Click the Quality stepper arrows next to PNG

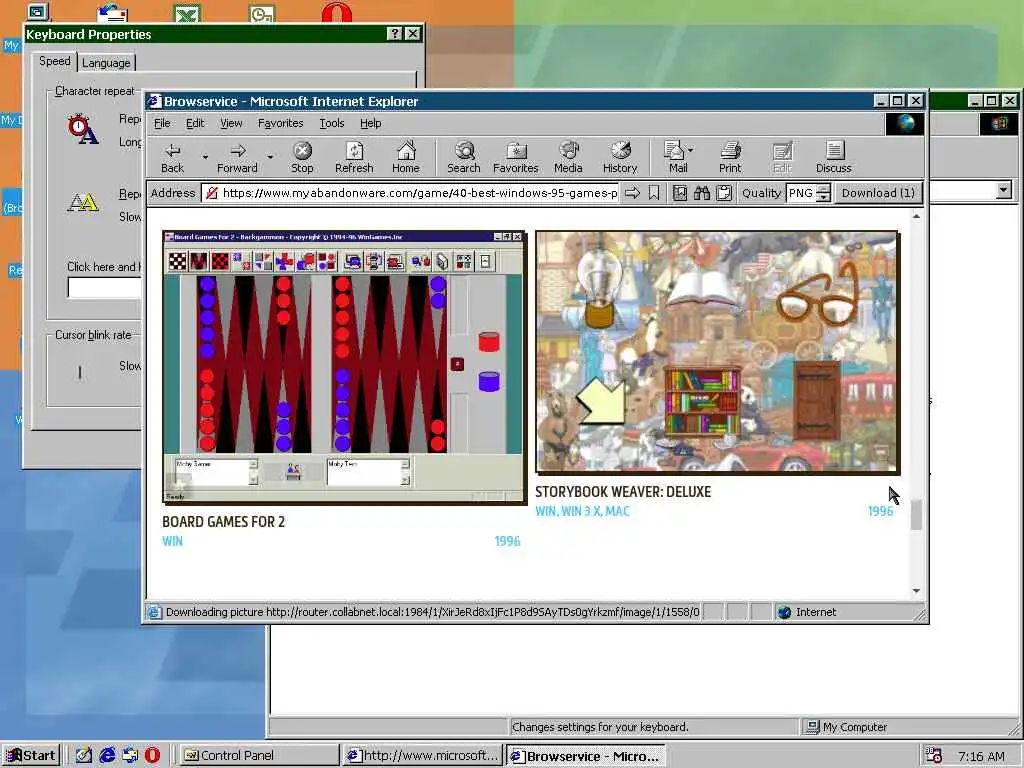pos(824,193)
